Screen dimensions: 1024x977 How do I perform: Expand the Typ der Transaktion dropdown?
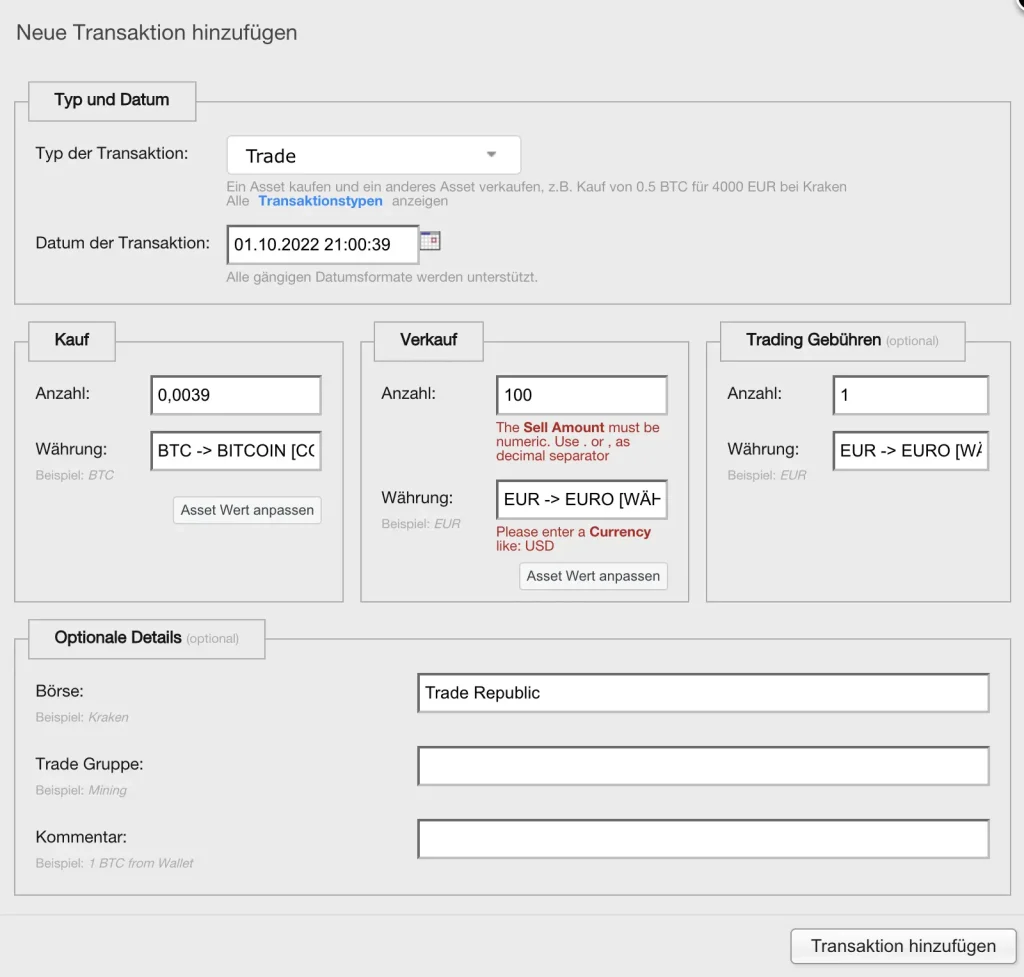tap(374, 156)
